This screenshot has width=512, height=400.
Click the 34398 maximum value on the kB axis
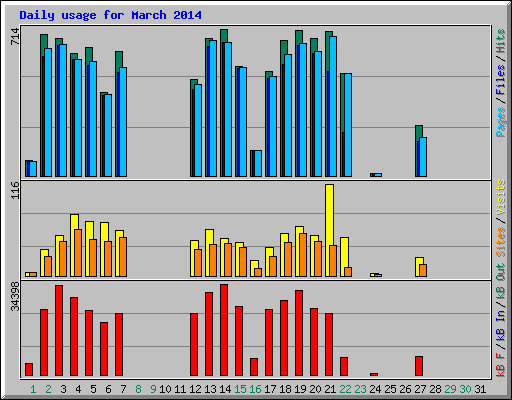tap(15, 296)
